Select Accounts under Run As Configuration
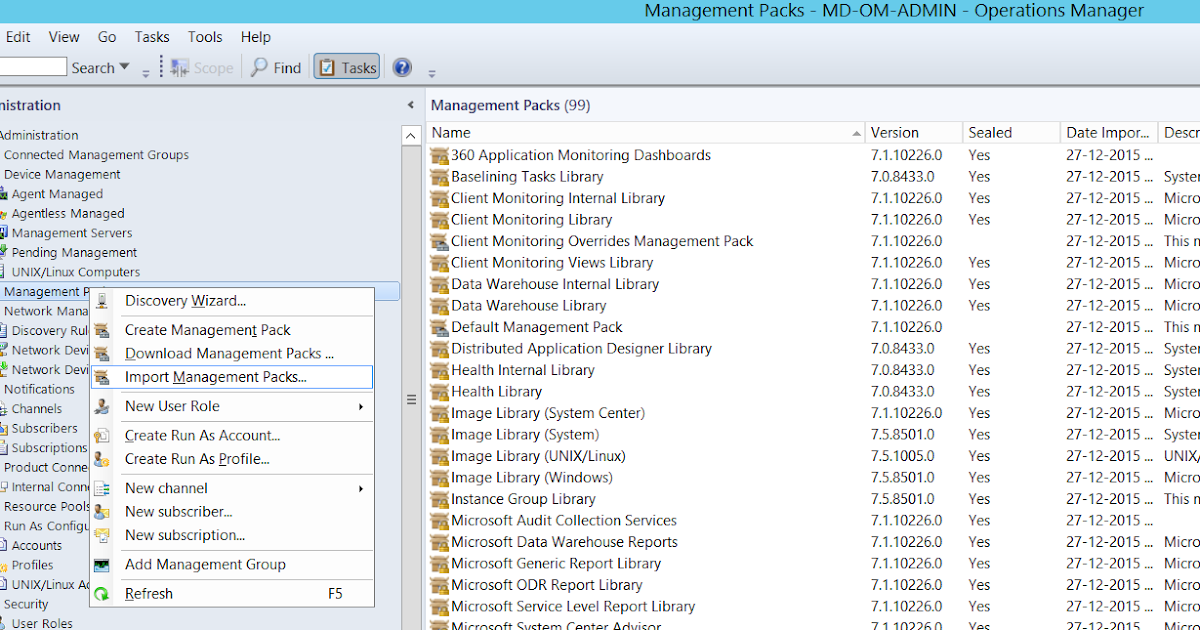 pyautogui.click(x=37, y=545)
